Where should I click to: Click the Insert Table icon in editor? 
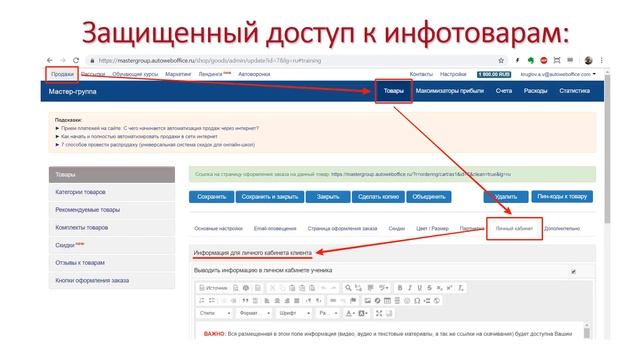coord(387,301)
